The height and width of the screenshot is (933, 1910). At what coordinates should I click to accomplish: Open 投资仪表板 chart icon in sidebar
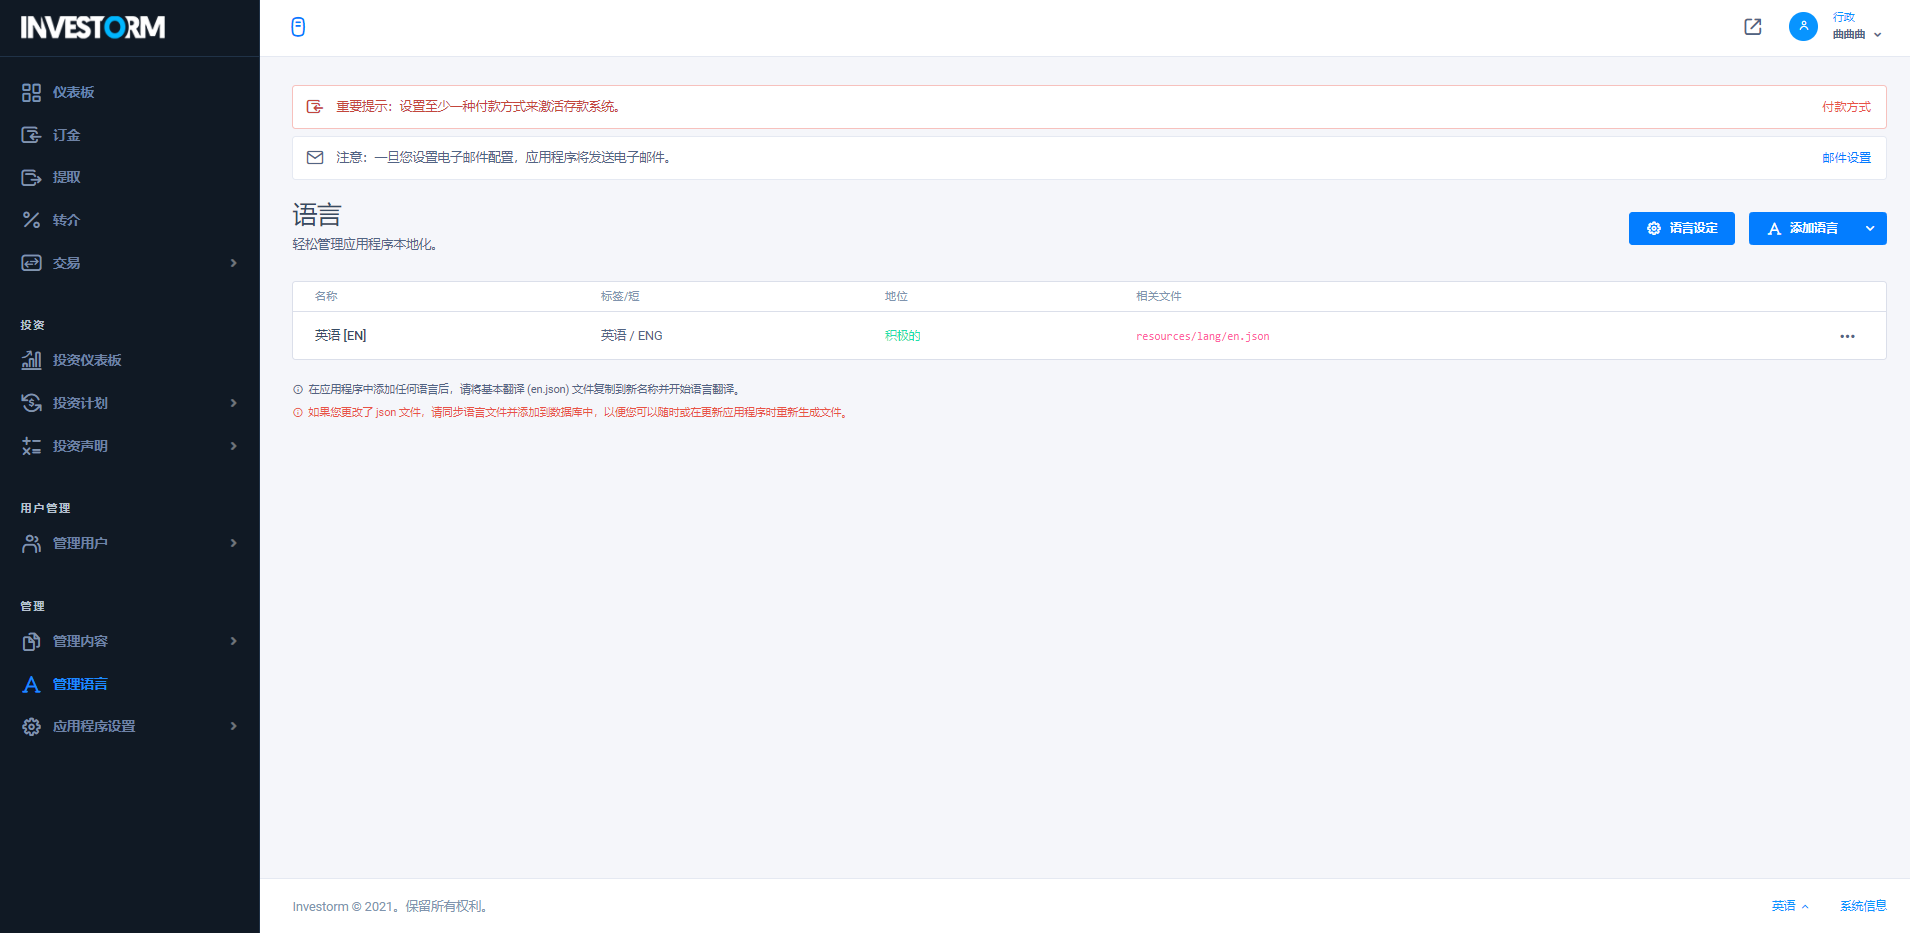(x=32, y=361)
